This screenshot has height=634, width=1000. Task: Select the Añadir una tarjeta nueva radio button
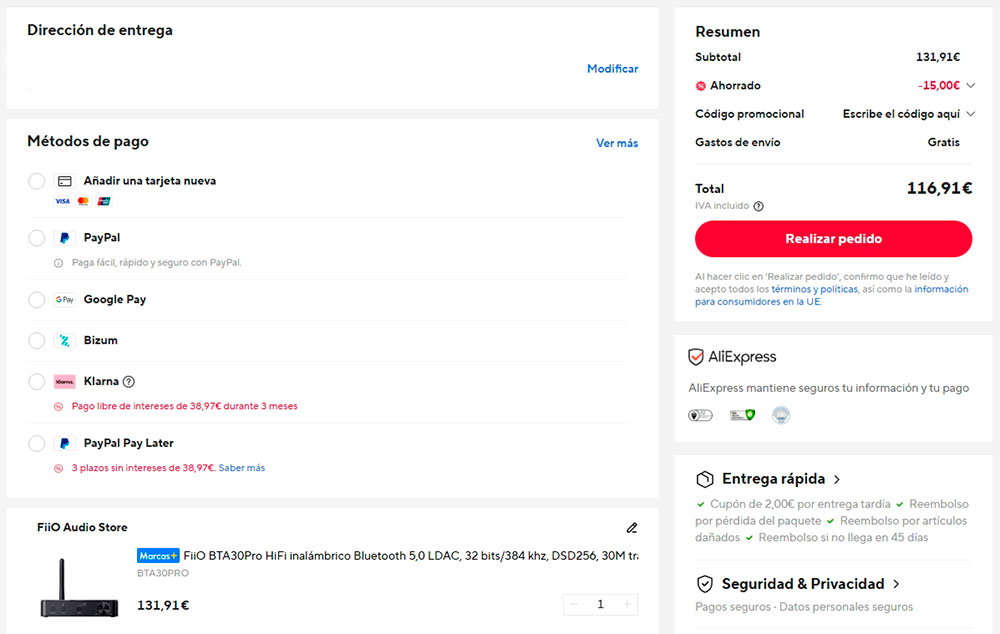[36, 181]
